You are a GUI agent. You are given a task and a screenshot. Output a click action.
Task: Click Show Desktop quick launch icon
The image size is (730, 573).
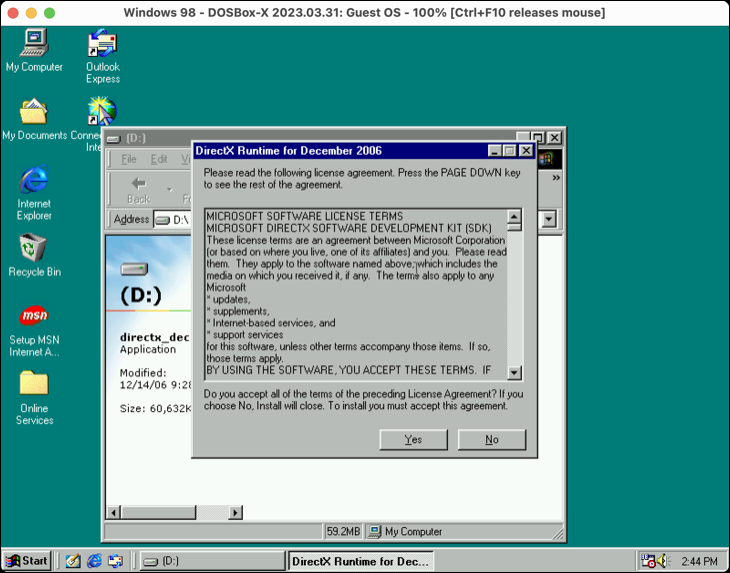[73, 561]
